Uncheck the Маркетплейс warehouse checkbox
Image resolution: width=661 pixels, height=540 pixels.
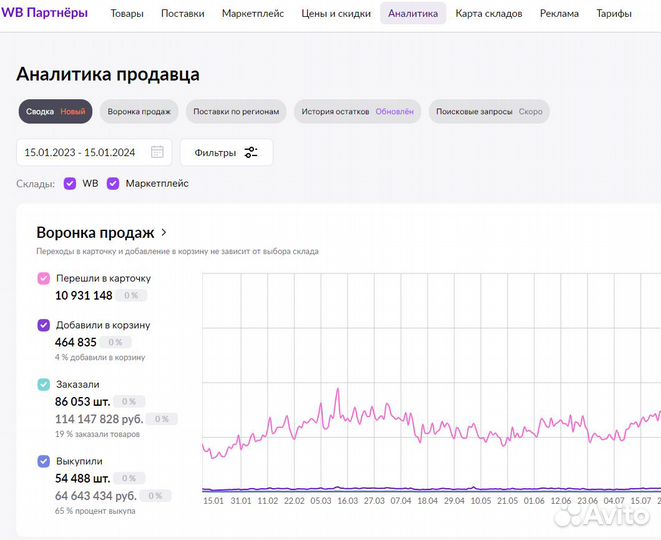pyautogui.click(x=113, y=184)
